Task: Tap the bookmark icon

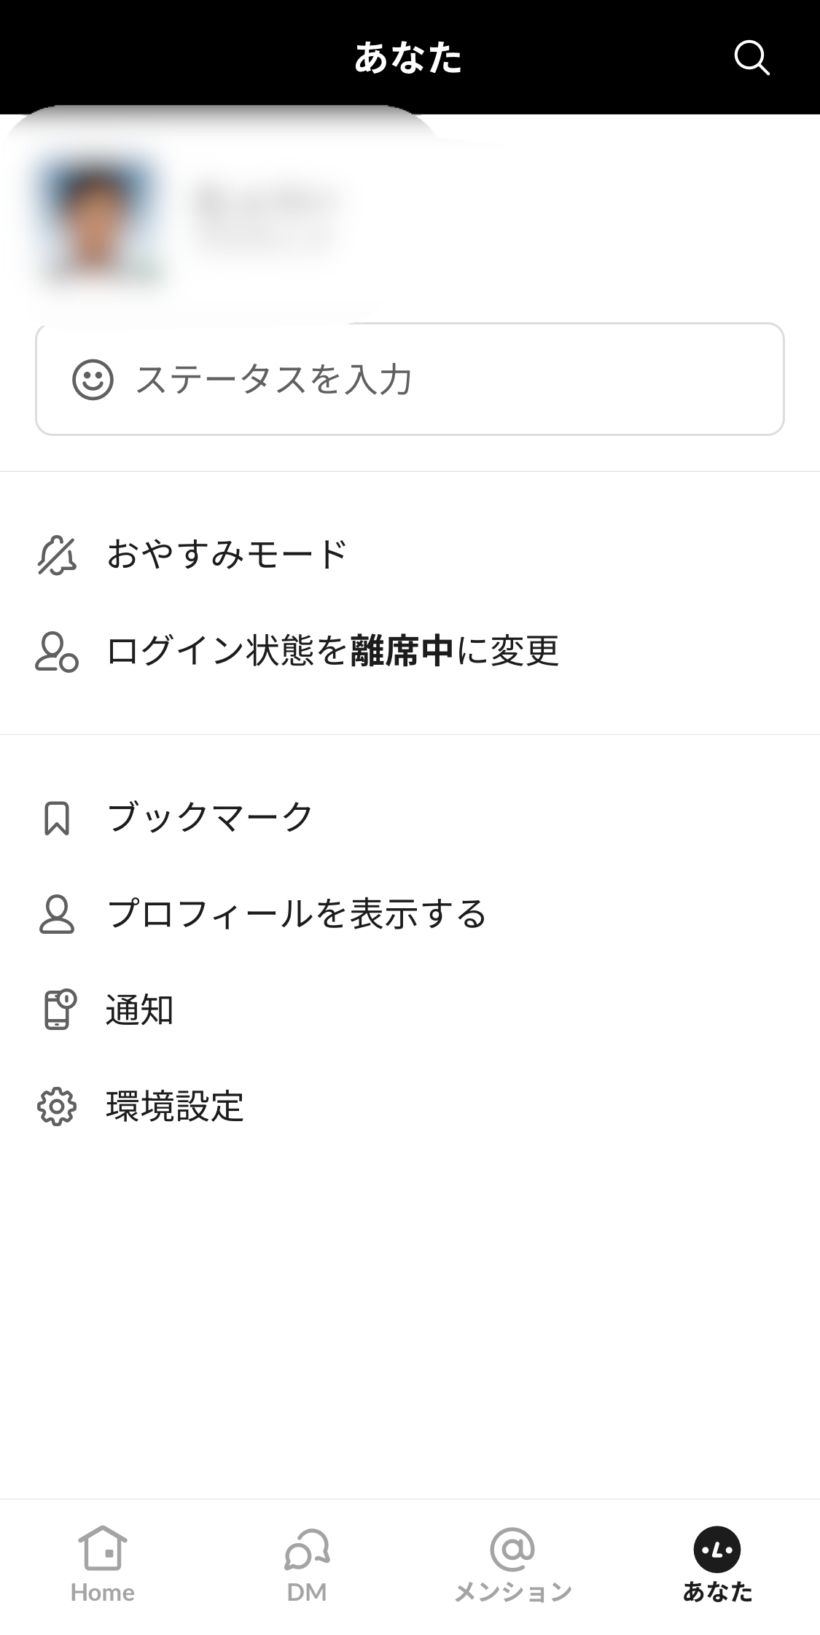Action: pyautogui.click(x=57, y=818)
